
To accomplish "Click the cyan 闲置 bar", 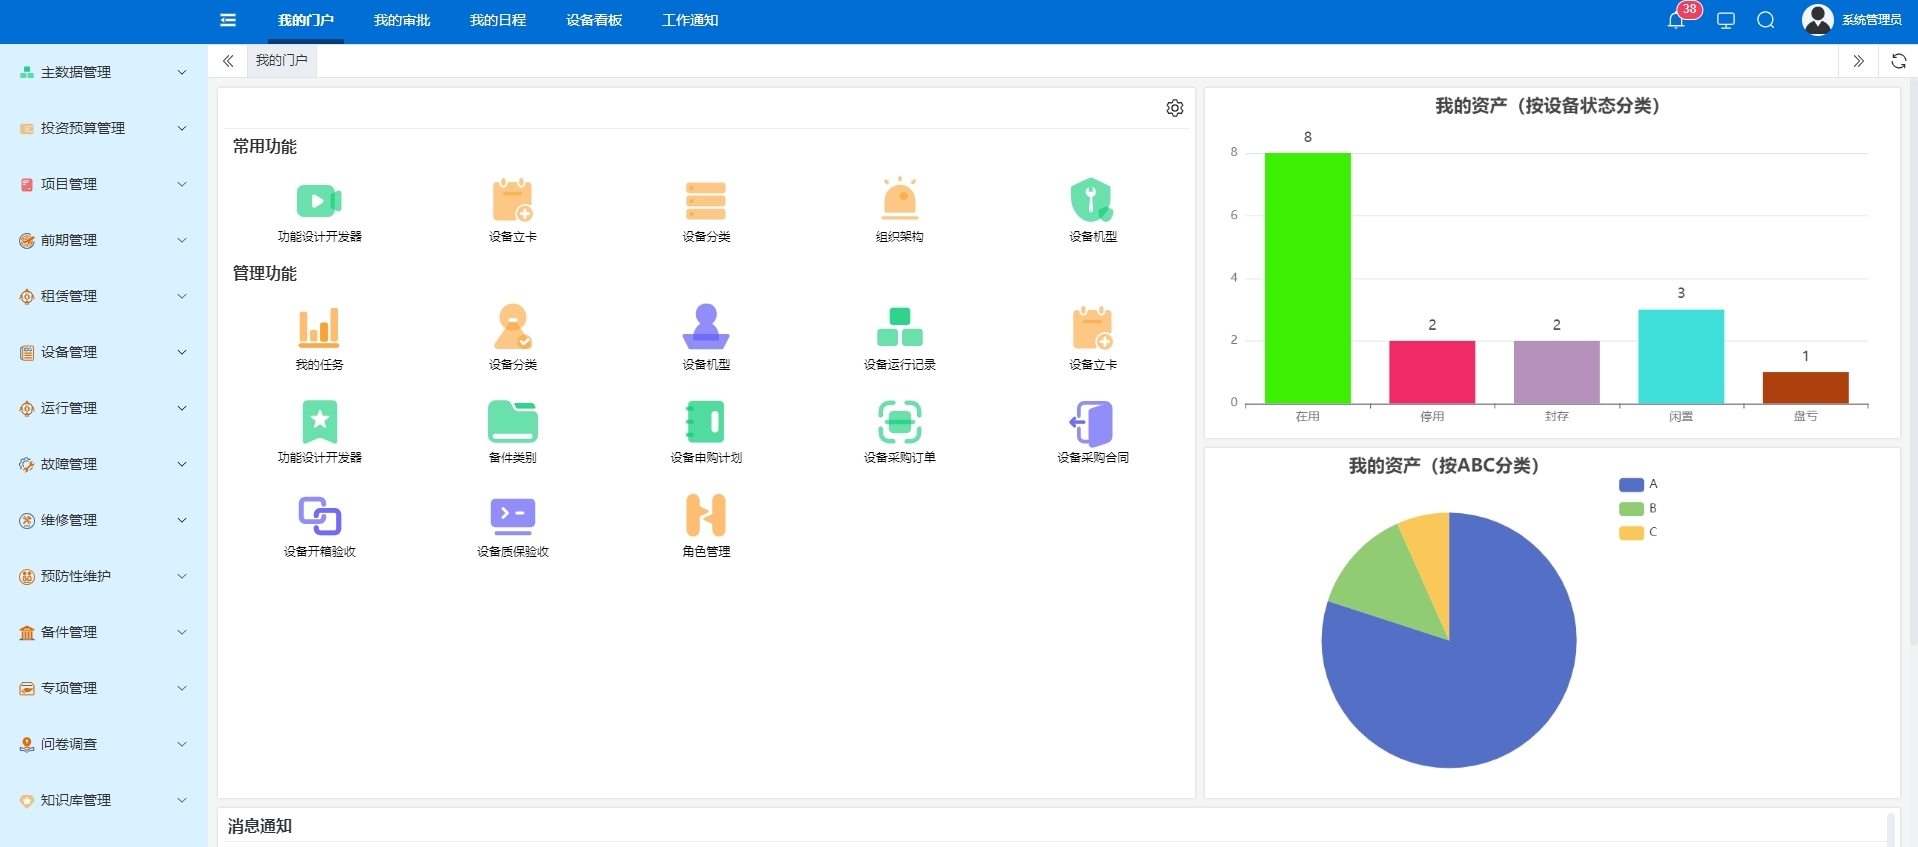I will coord(1681,357).
